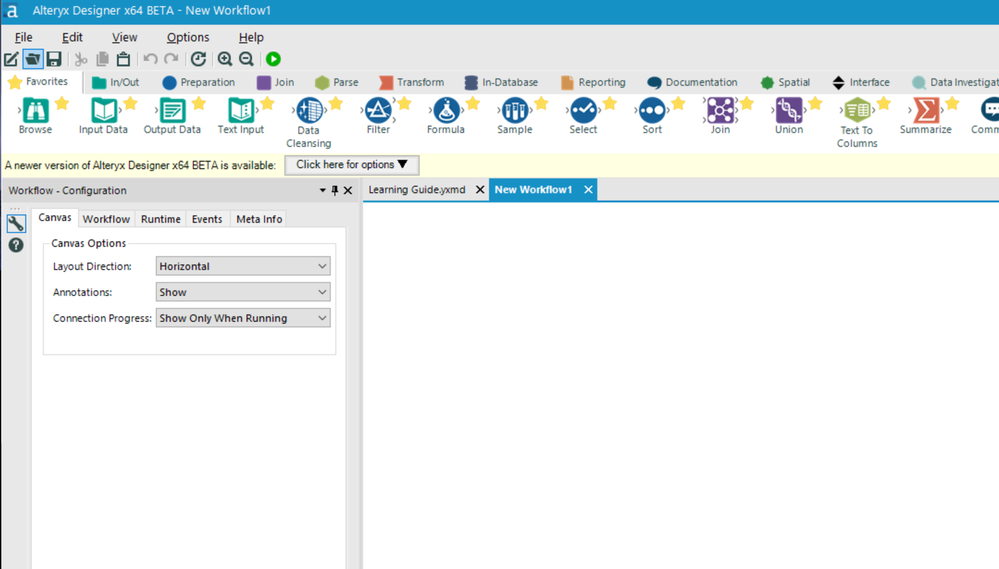This screenshot has height=569, width=999.
Task: Open the Options menu
Action: pos(188,38)
